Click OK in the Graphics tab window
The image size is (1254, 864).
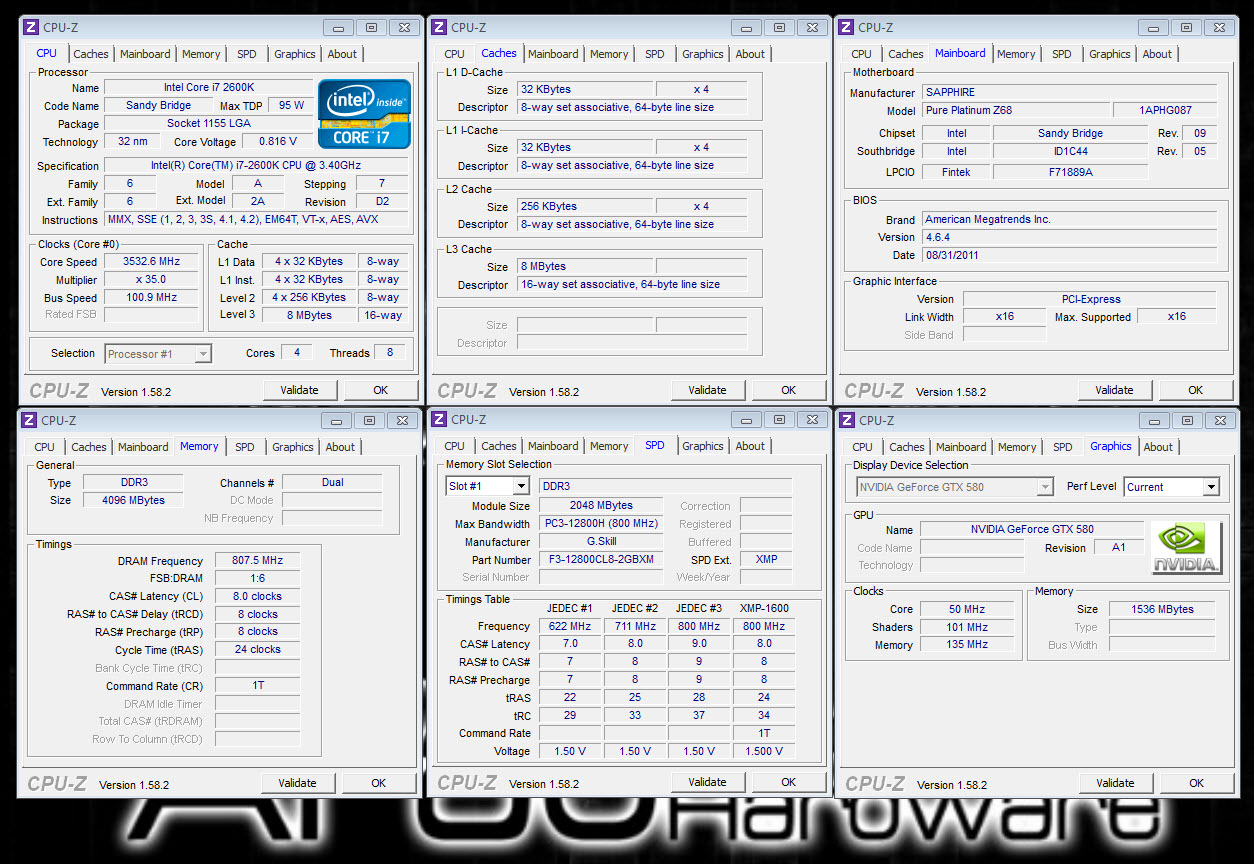1196,783
